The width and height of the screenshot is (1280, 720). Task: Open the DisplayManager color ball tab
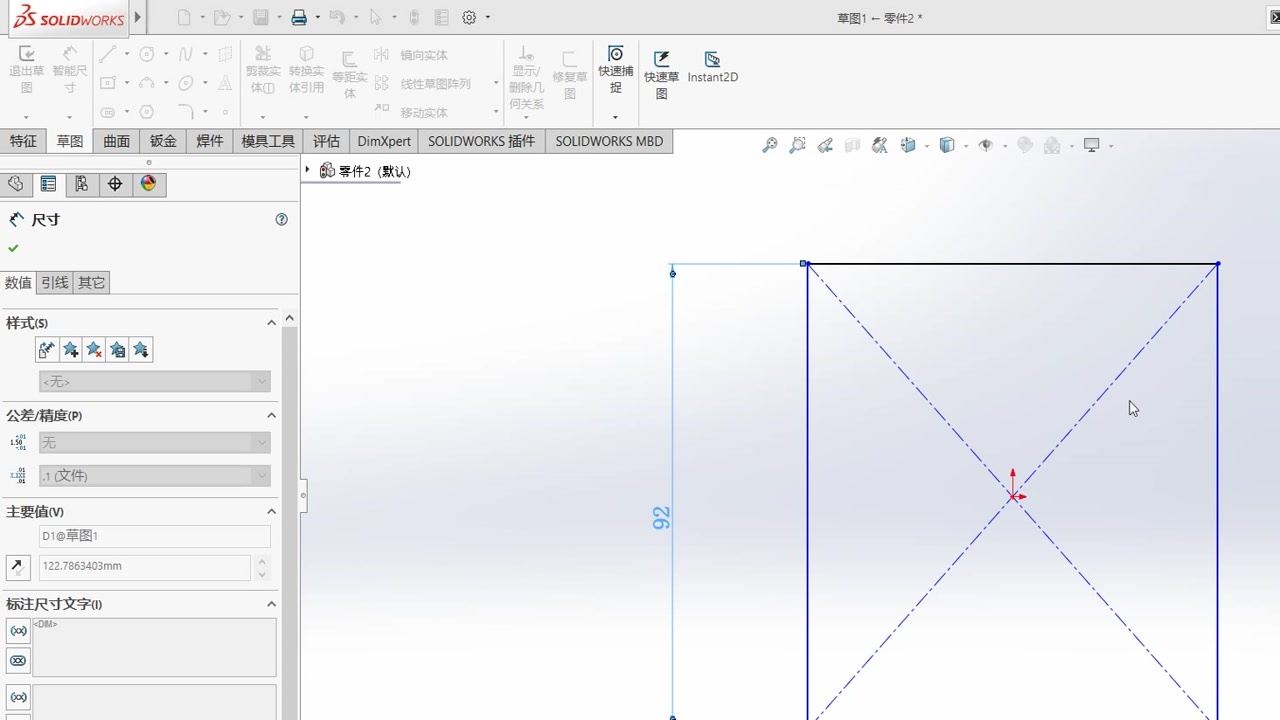click(149, 184)
